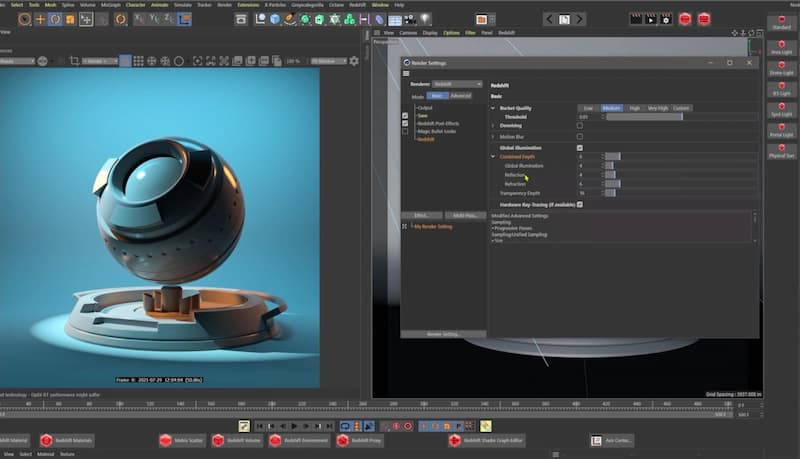Click the Matrix Scatter shelf icon
Screen dimensions: 800x459
coord(166,440)
